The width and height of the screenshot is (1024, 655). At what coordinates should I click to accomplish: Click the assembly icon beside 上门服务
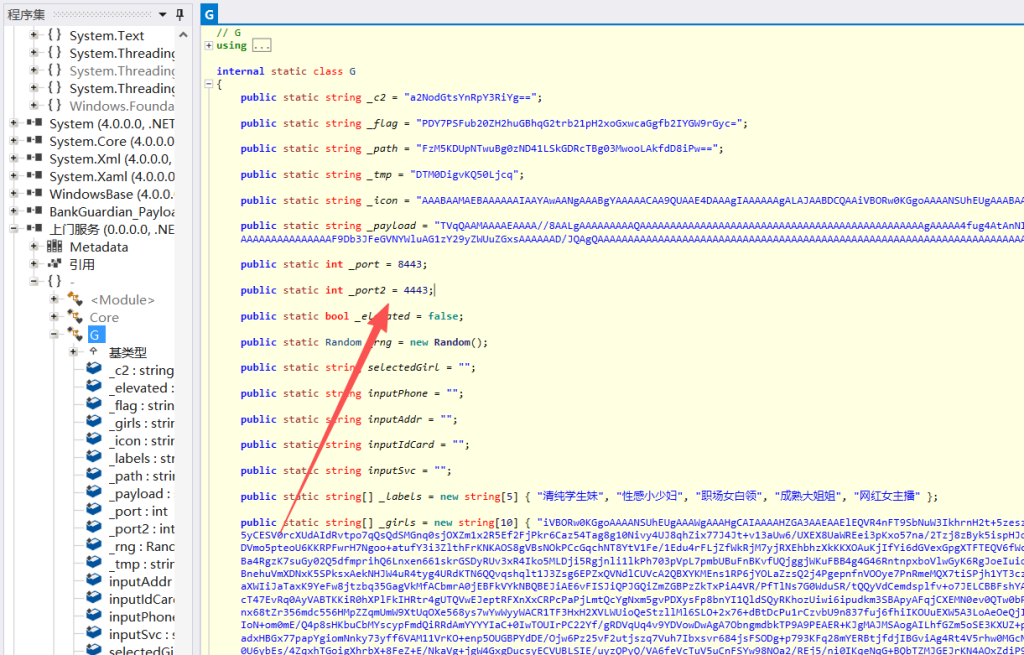tap(35, 229)
